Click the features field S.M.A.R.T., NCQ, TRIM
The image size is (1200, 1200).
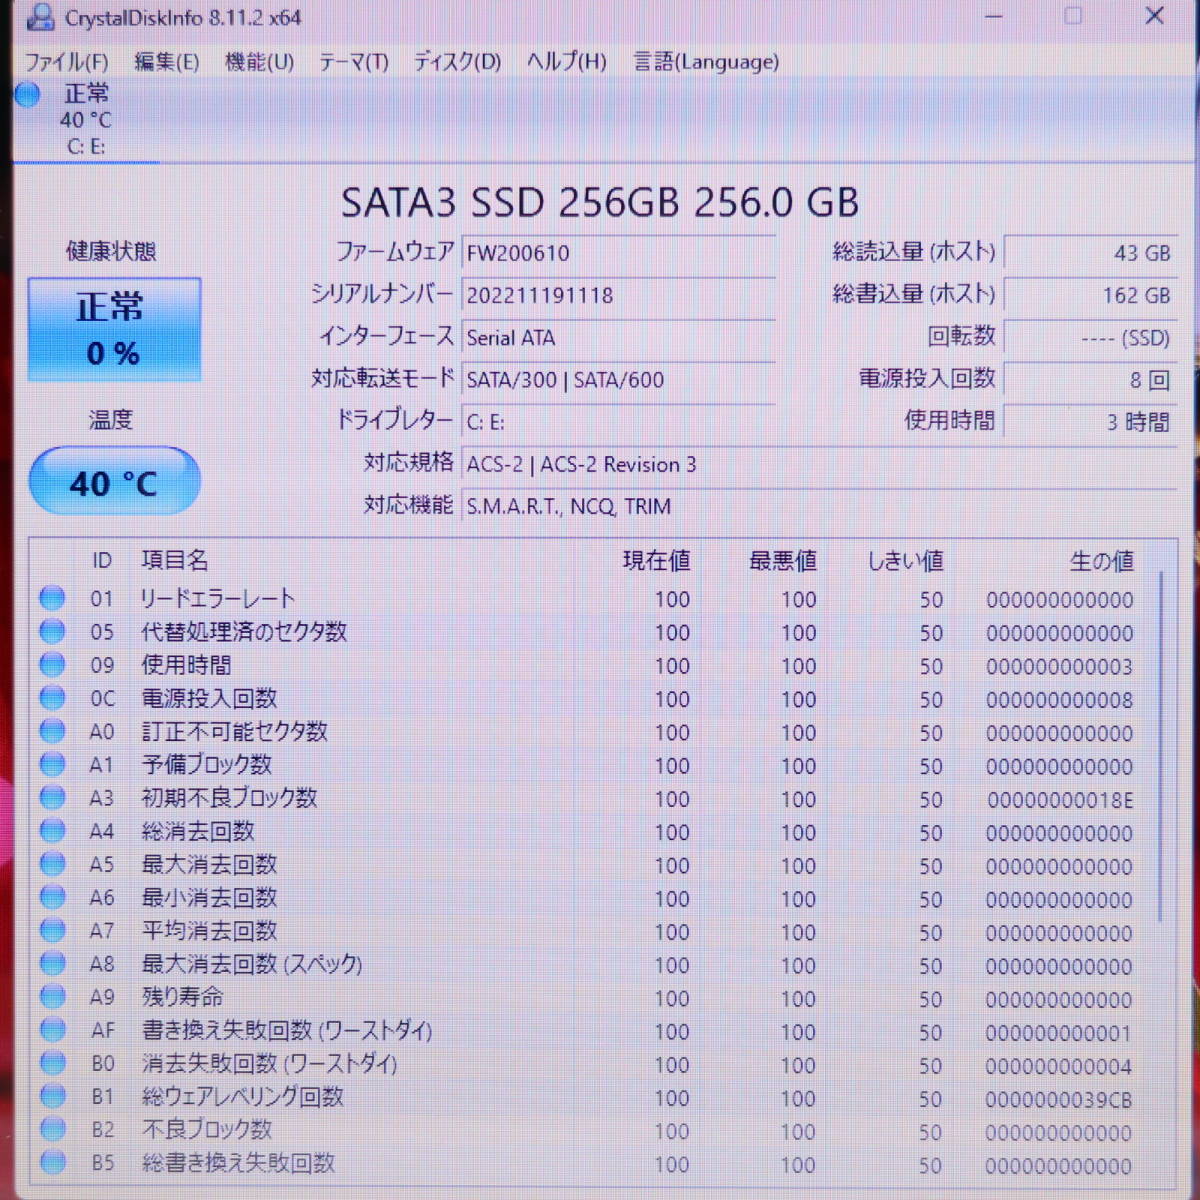820,506
